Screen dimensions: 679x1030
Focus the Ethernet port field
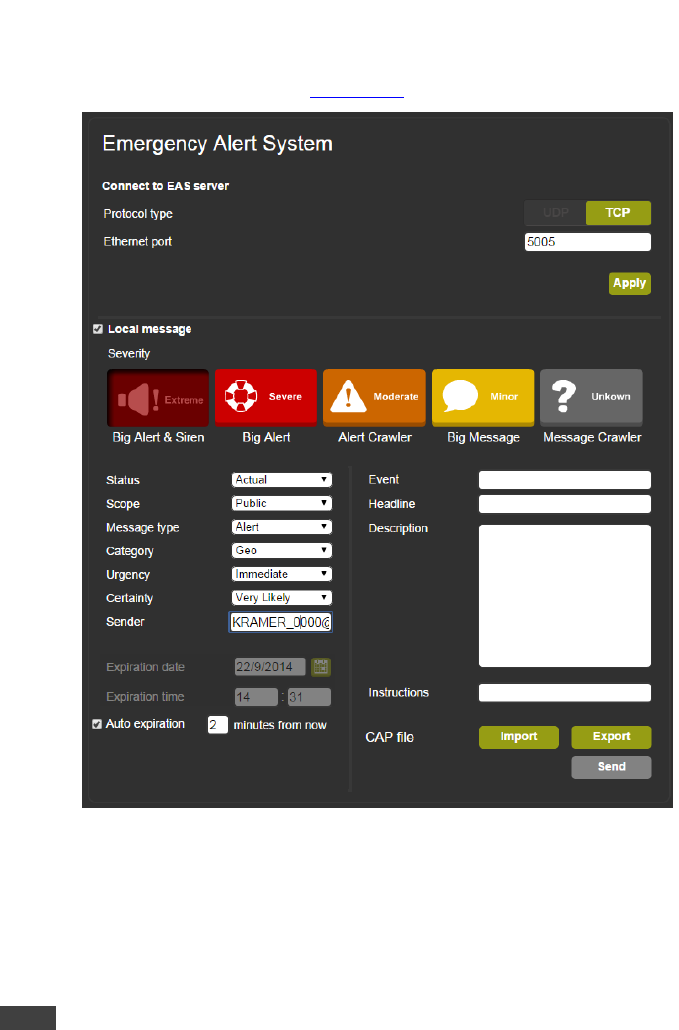[x=588, y=242]
